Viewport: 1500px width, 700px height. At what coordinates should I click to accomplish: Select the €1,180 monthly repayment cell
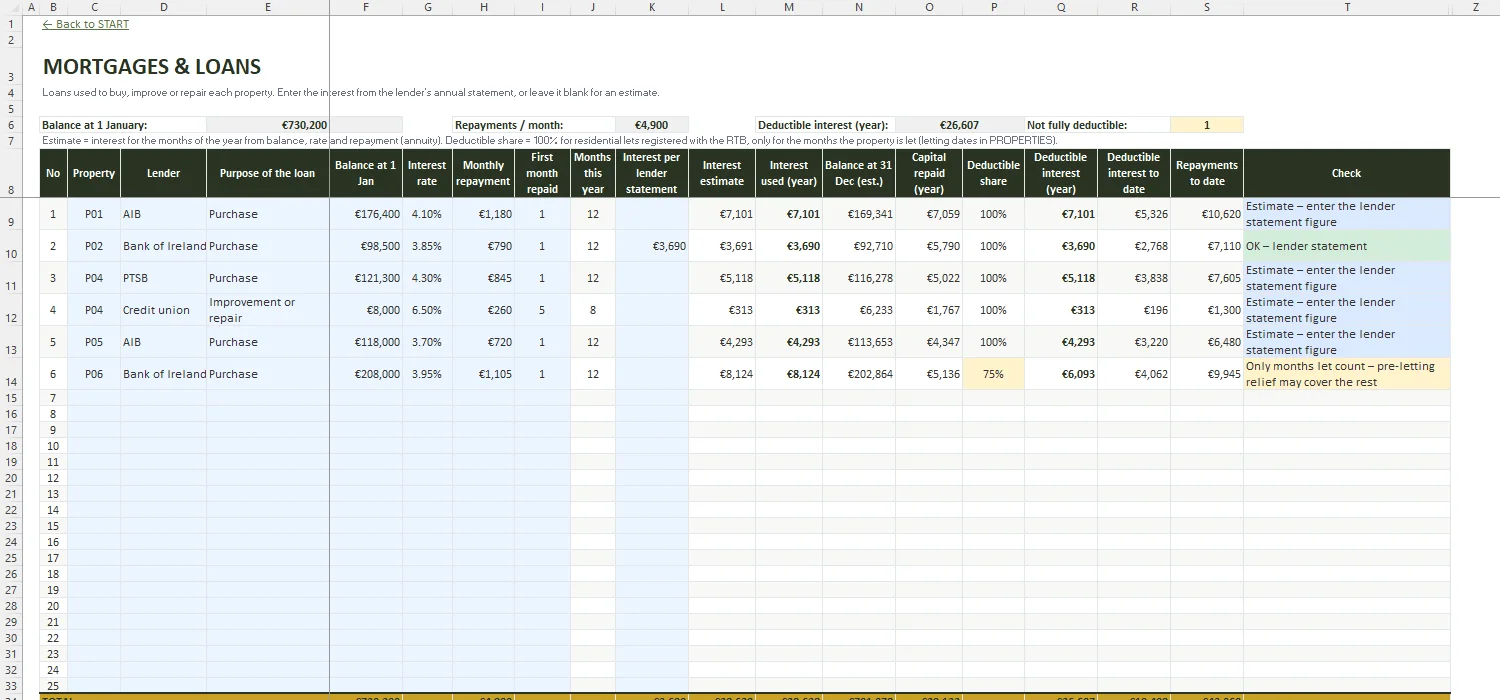coord(484,214)
